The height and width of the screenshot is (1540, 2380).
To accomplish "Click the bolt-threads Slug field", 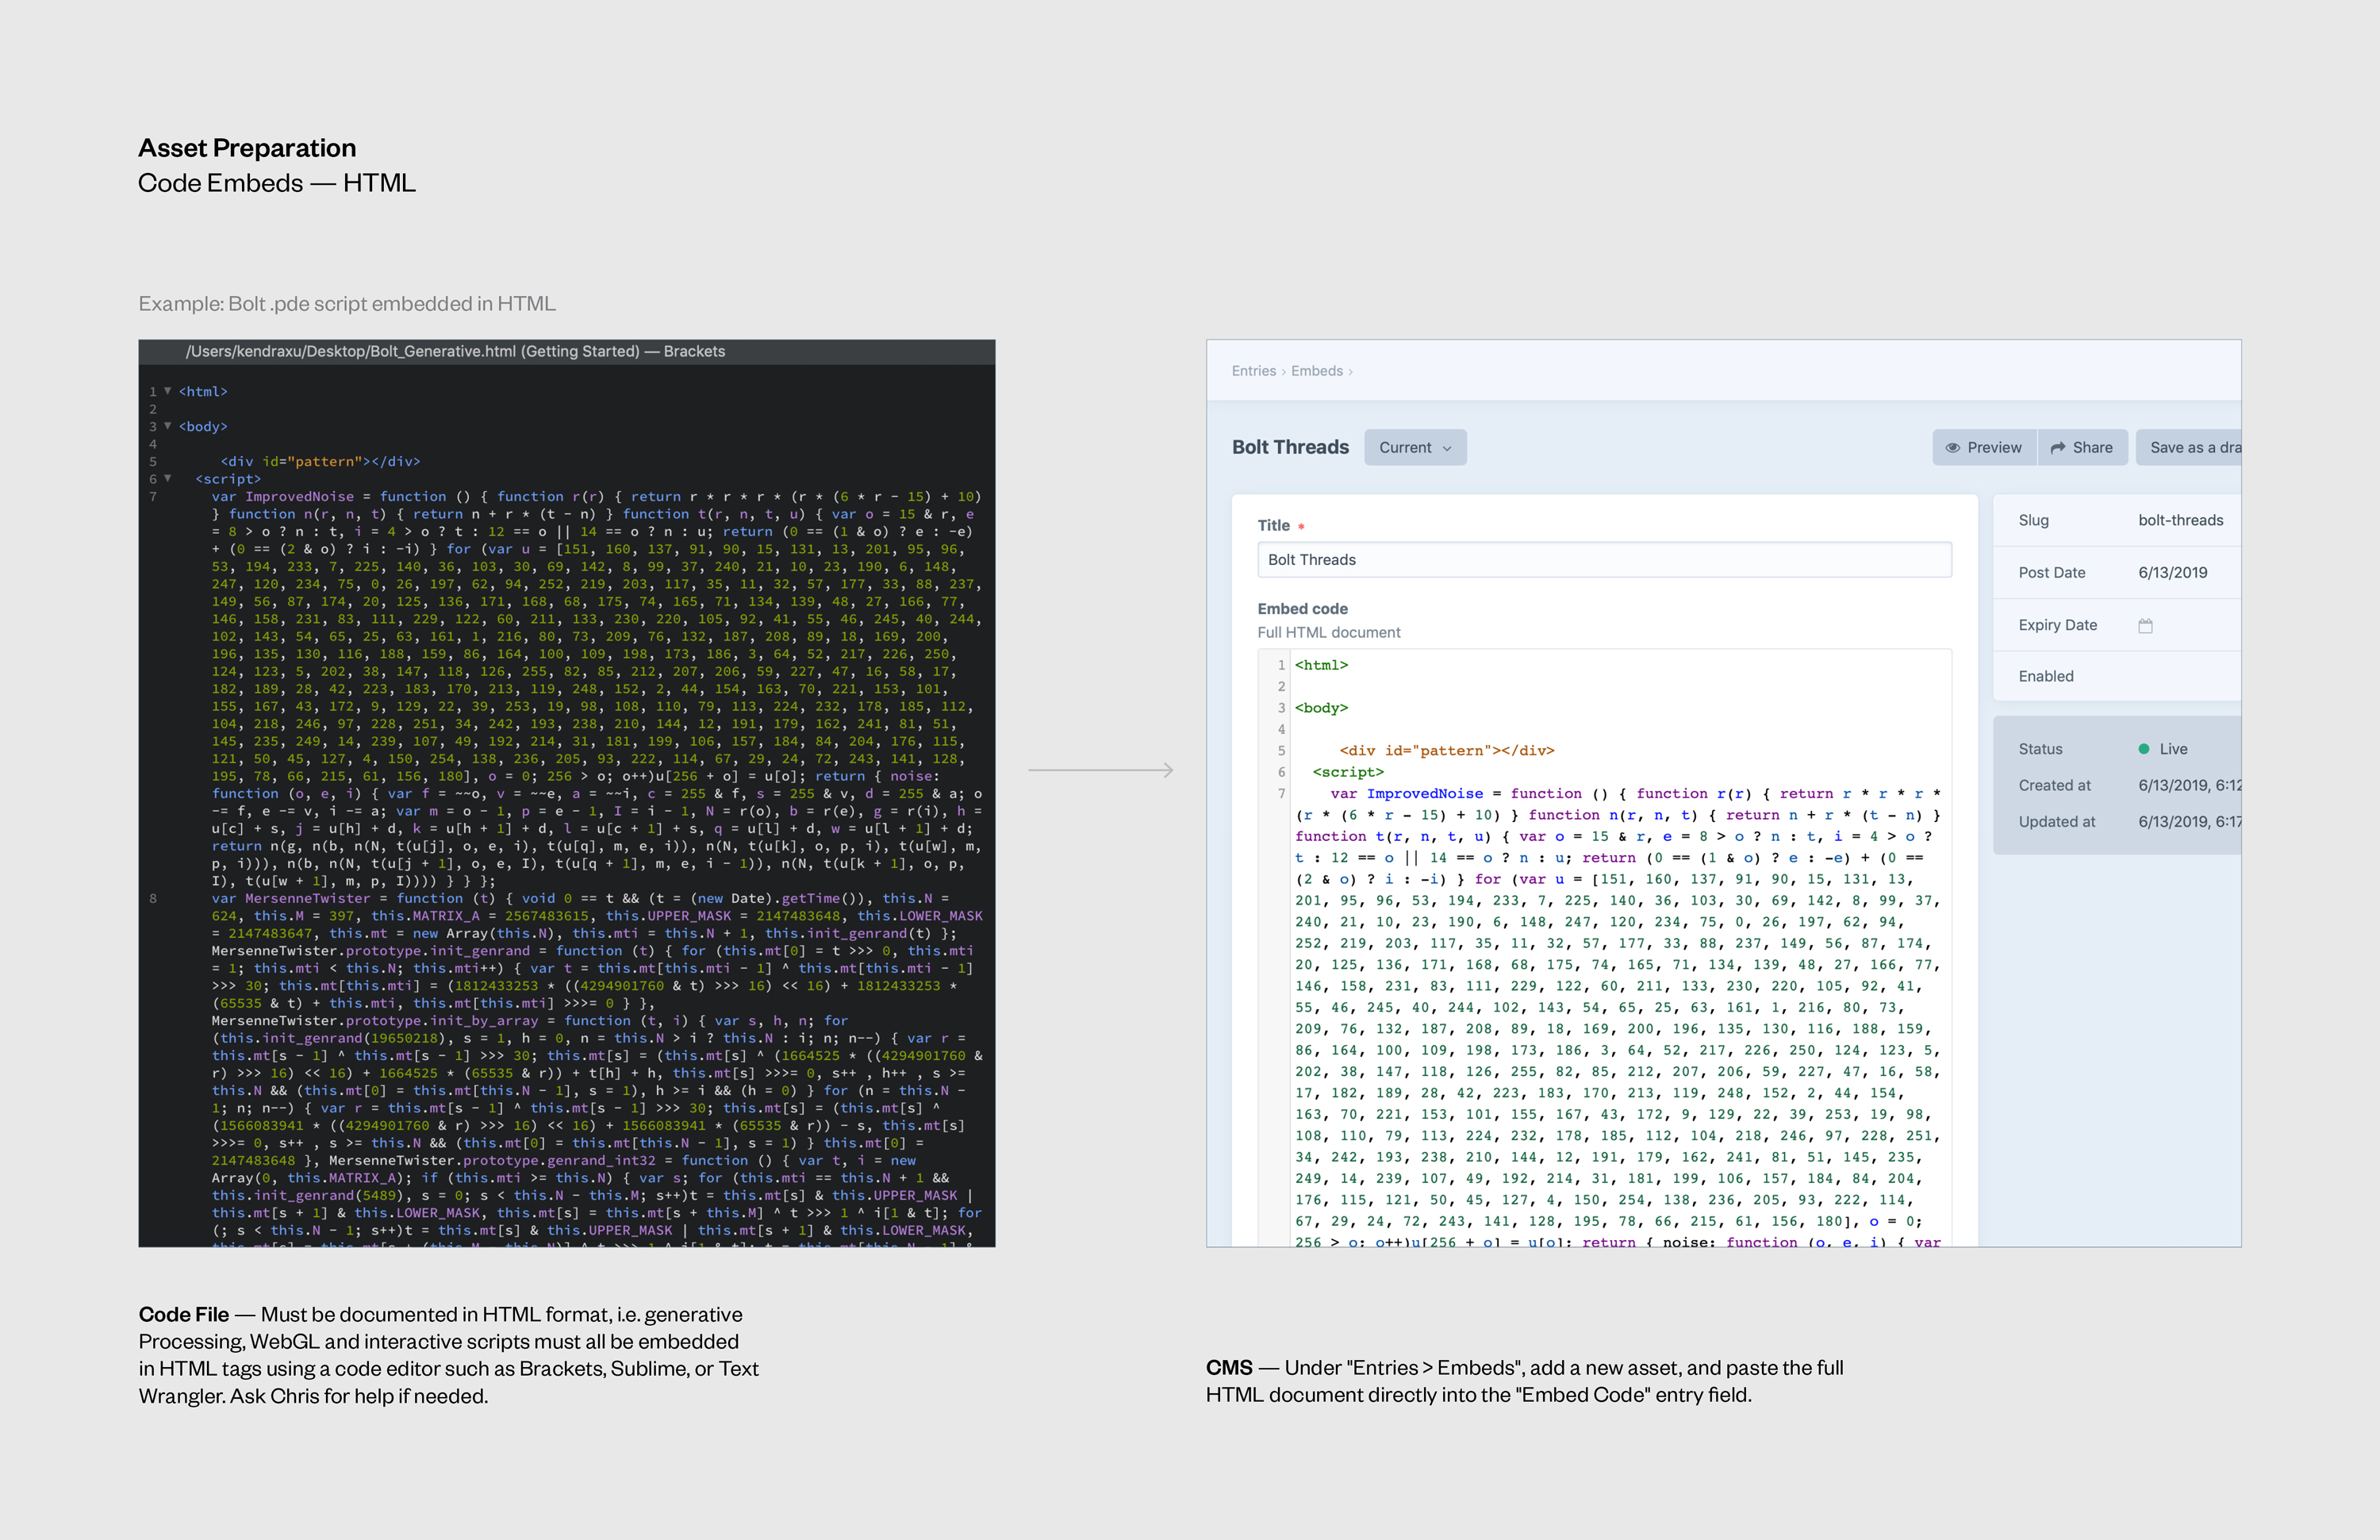I will 2180,520.
